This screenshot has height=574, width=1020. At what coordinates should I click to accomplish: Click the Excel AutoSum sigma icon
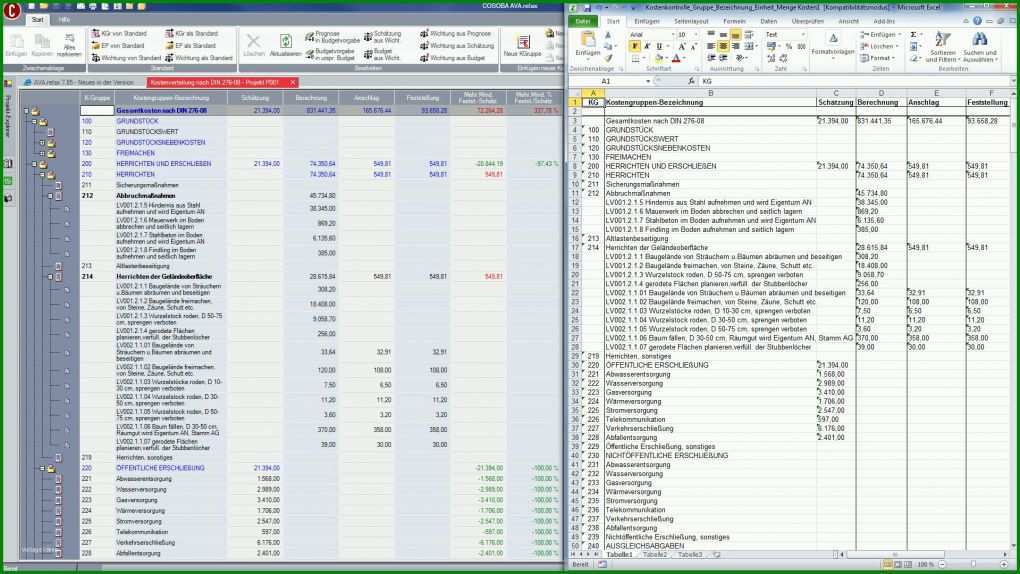(x=913, y=34)
